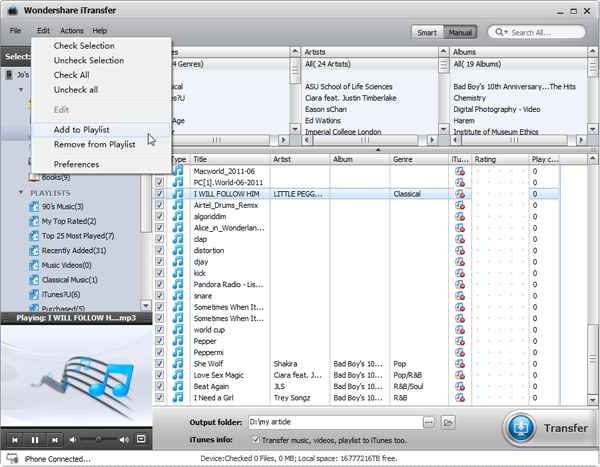Sort tracks by Title column header
Image resolution: width=600 pixels, height=467 pixels.
coord(230,159)
